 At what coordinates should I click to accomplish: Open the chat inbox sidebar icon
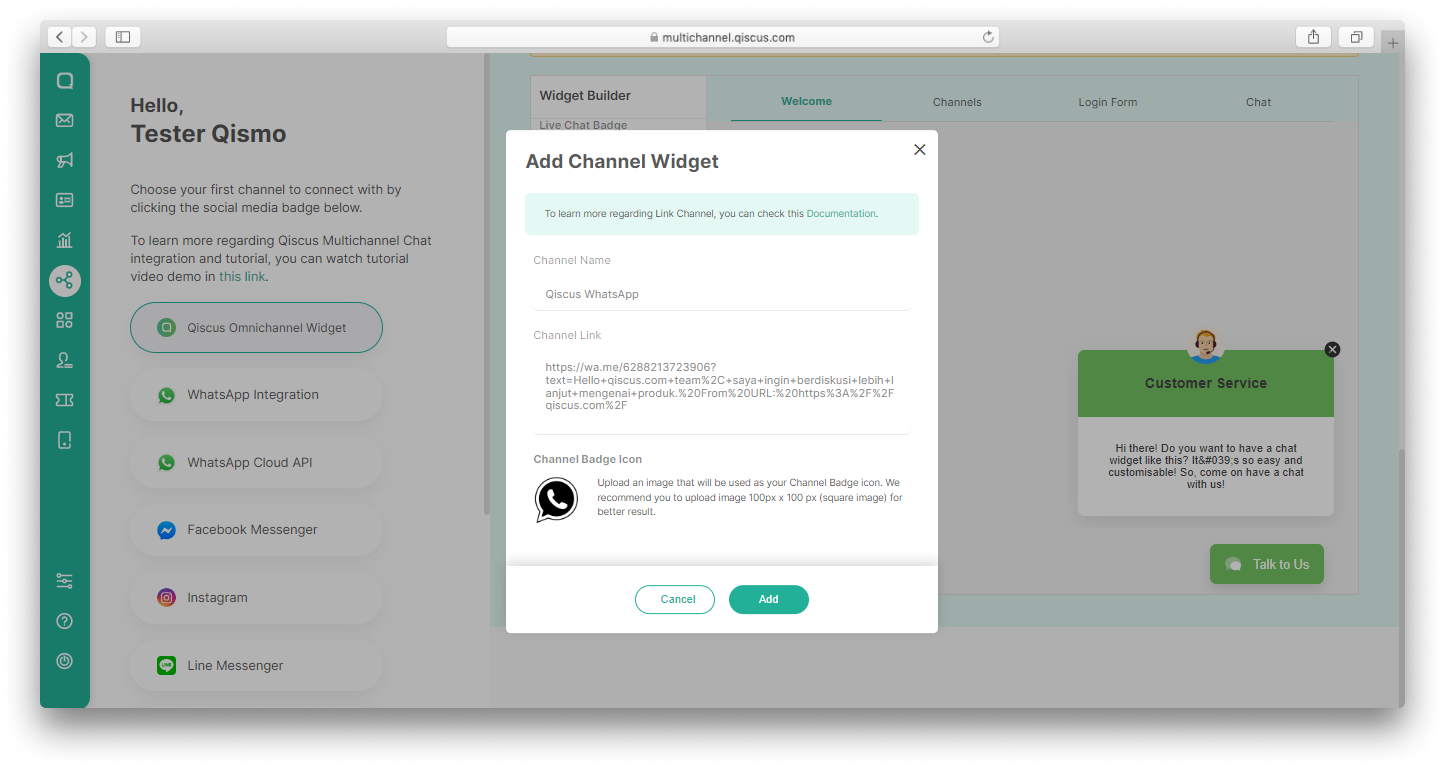[65, 81]
